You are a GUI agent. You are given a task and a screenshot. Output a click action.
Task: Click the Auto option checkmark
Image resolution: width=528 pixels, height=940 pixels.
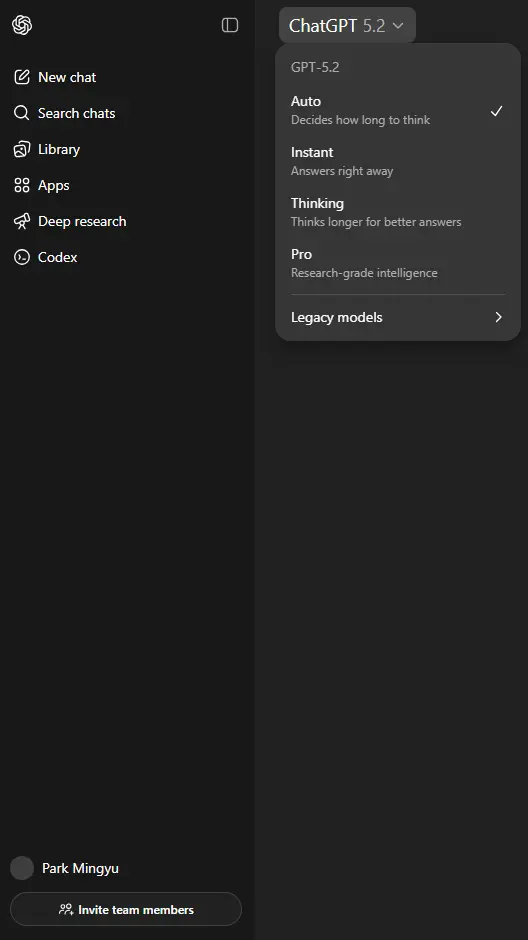point(496,111)
